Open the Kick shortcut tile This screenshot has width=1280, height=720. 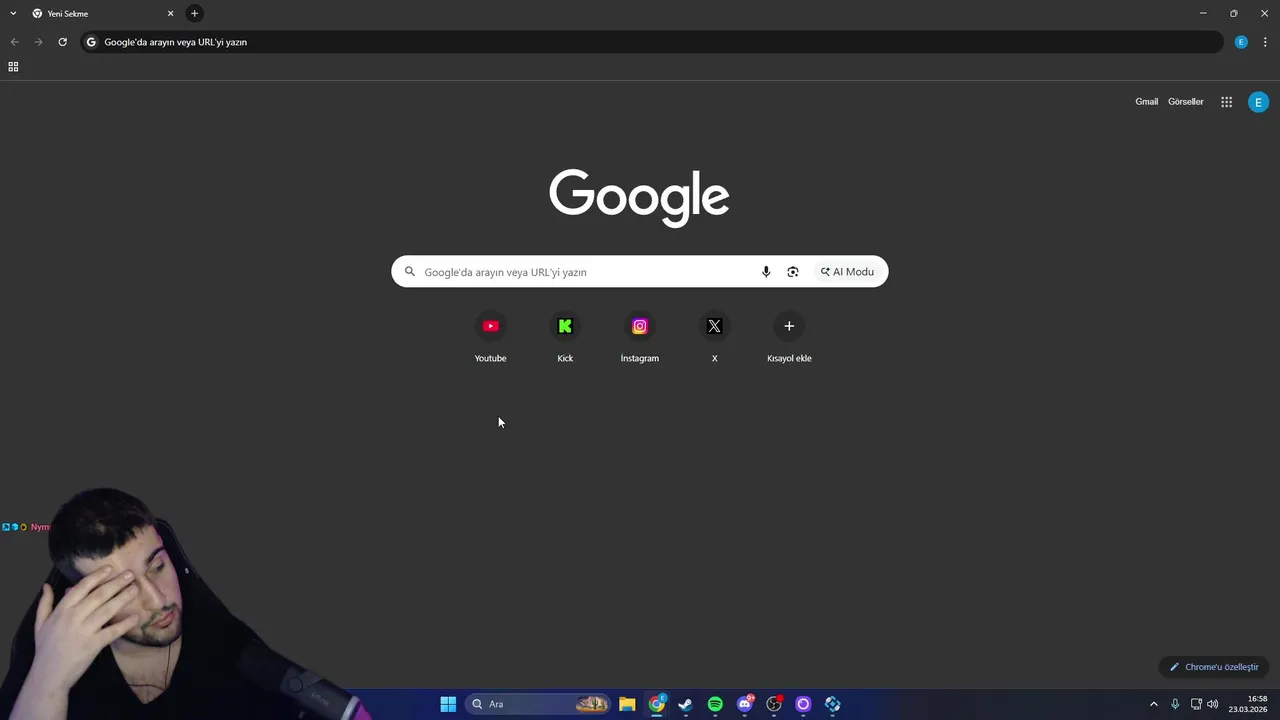click(x=565, y=338)
